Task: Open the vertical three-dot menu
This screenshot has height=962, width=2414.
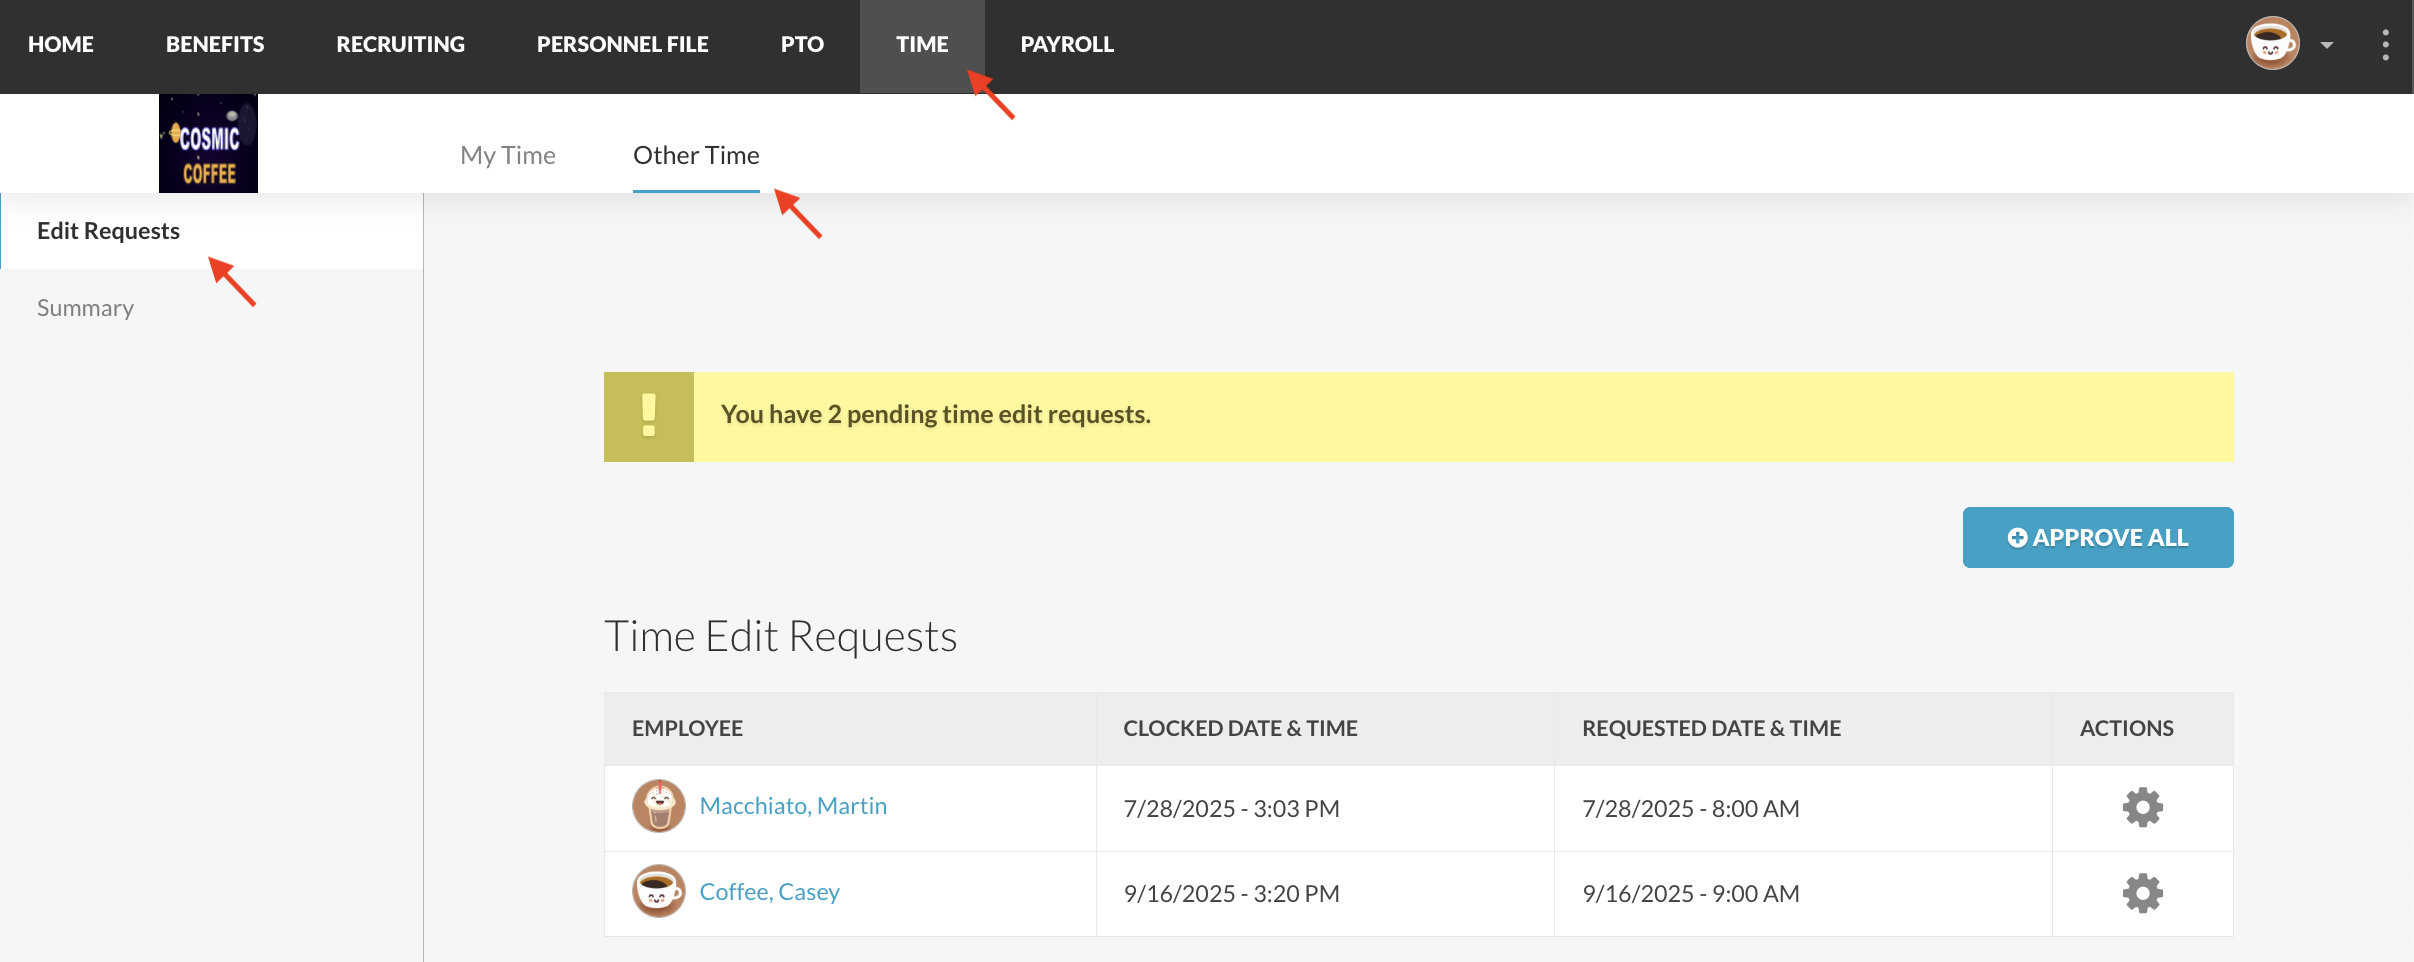Action: pyautogui.click(x=2385, y=45)
